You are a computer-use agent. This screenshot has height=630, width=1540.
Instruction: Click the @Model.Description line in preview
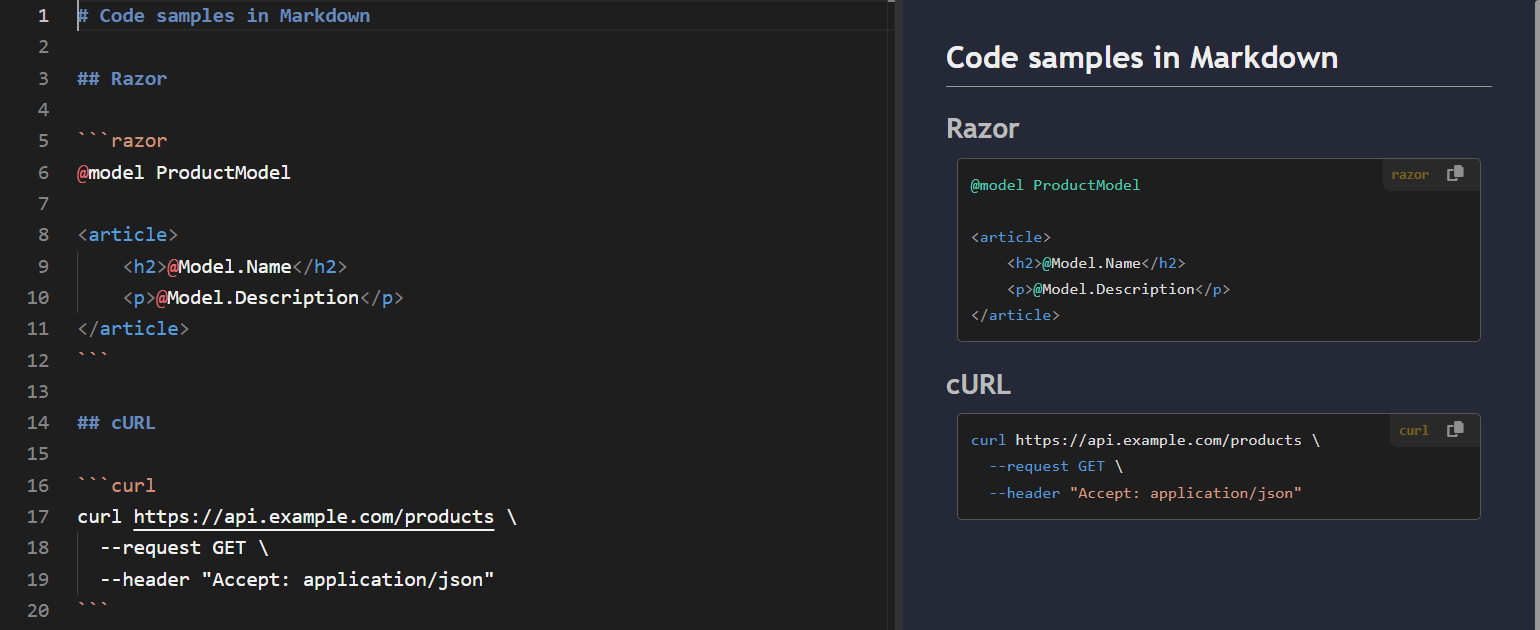pos(1118,289)
